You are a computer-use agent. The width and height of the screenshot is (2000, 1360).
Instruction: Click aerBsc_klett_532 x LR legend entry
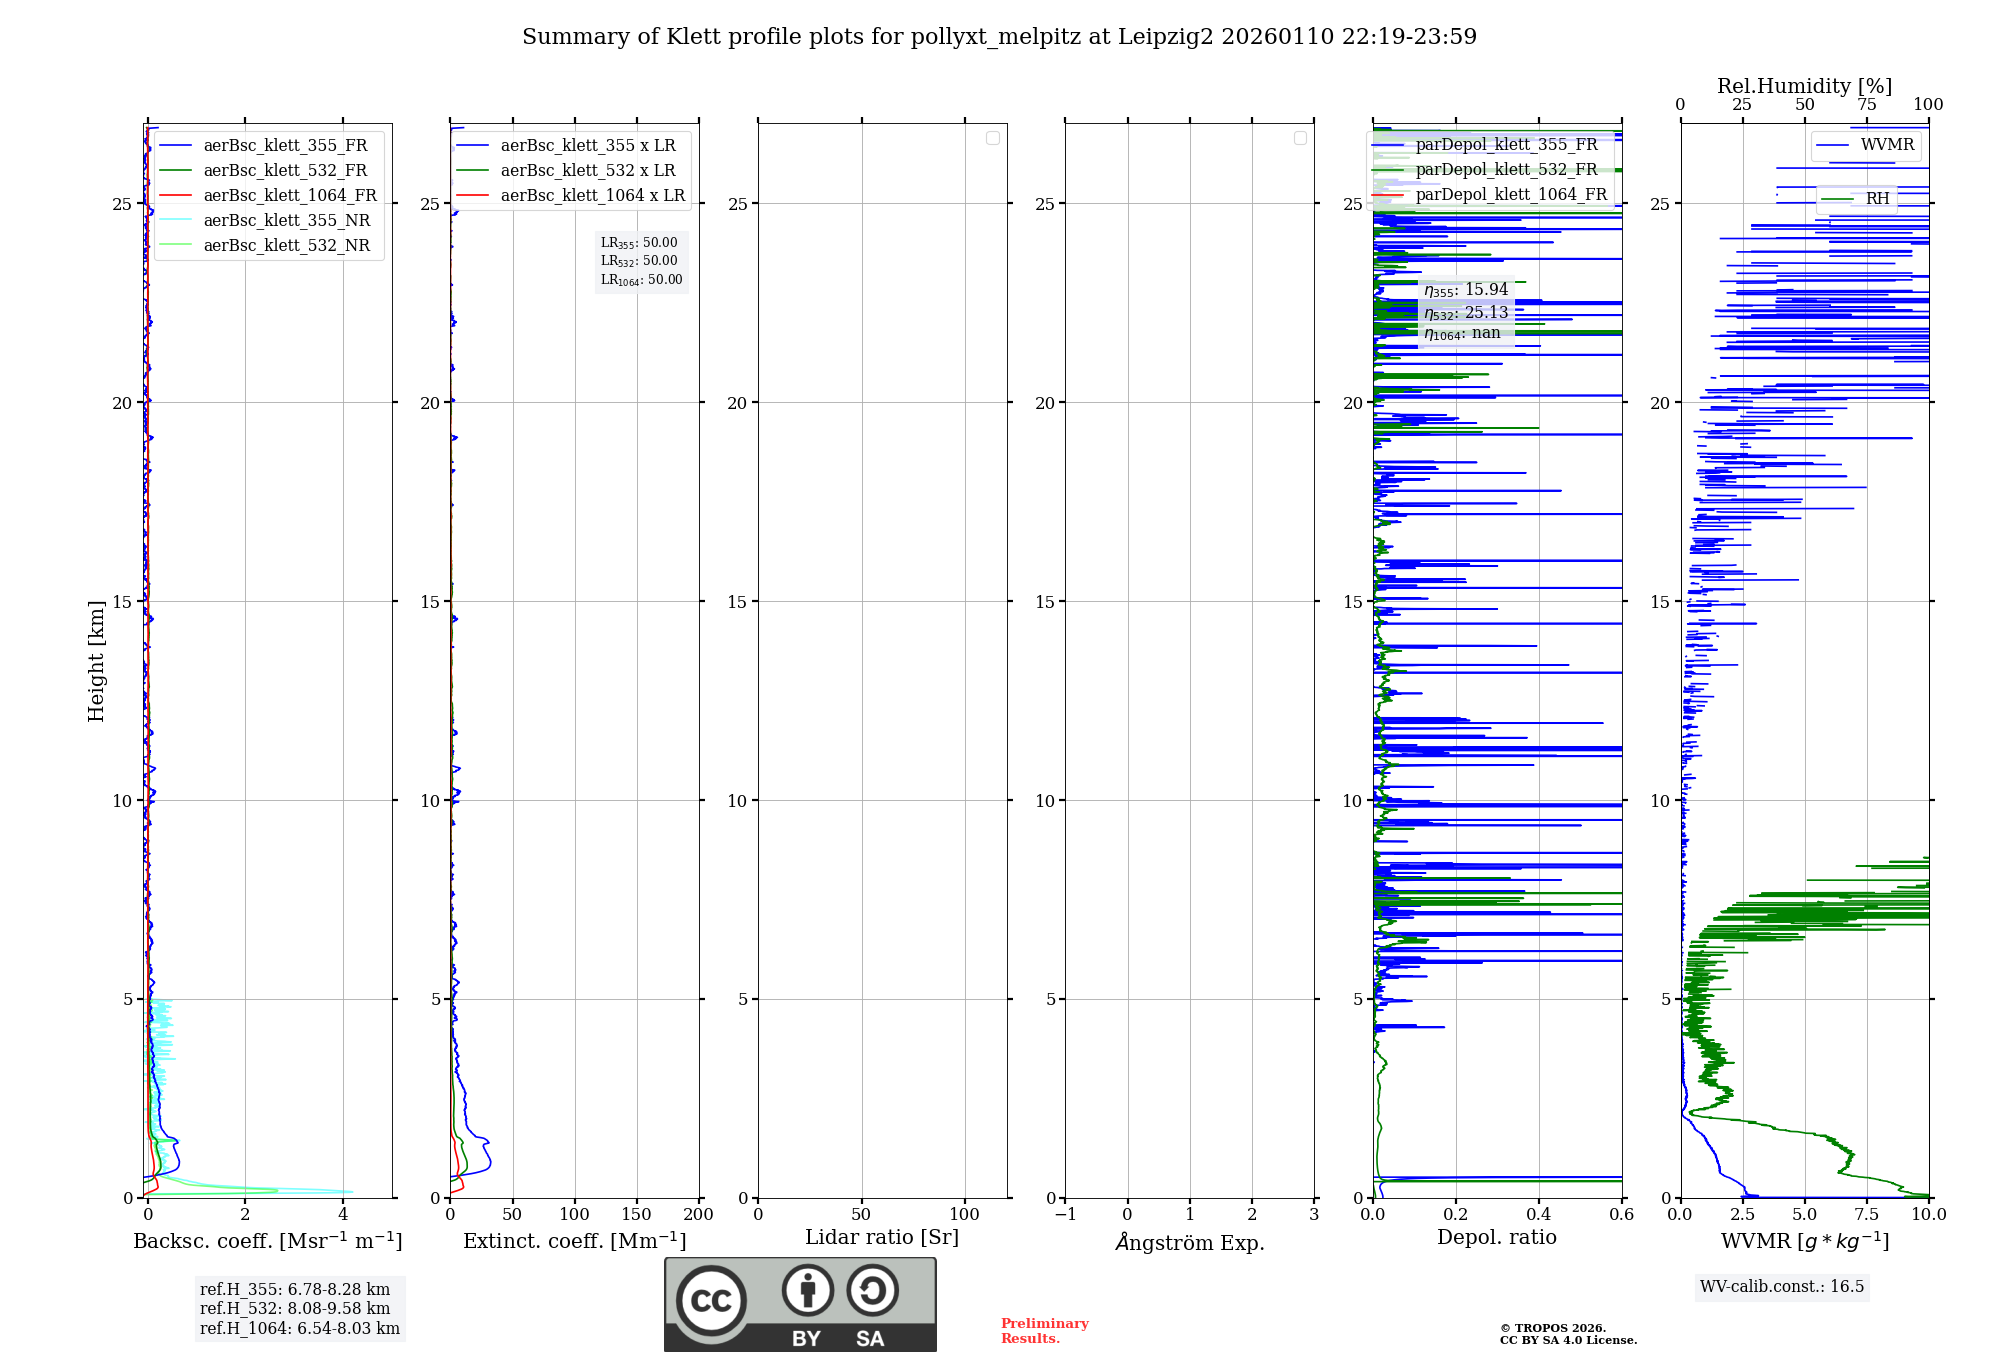(588, 170)
